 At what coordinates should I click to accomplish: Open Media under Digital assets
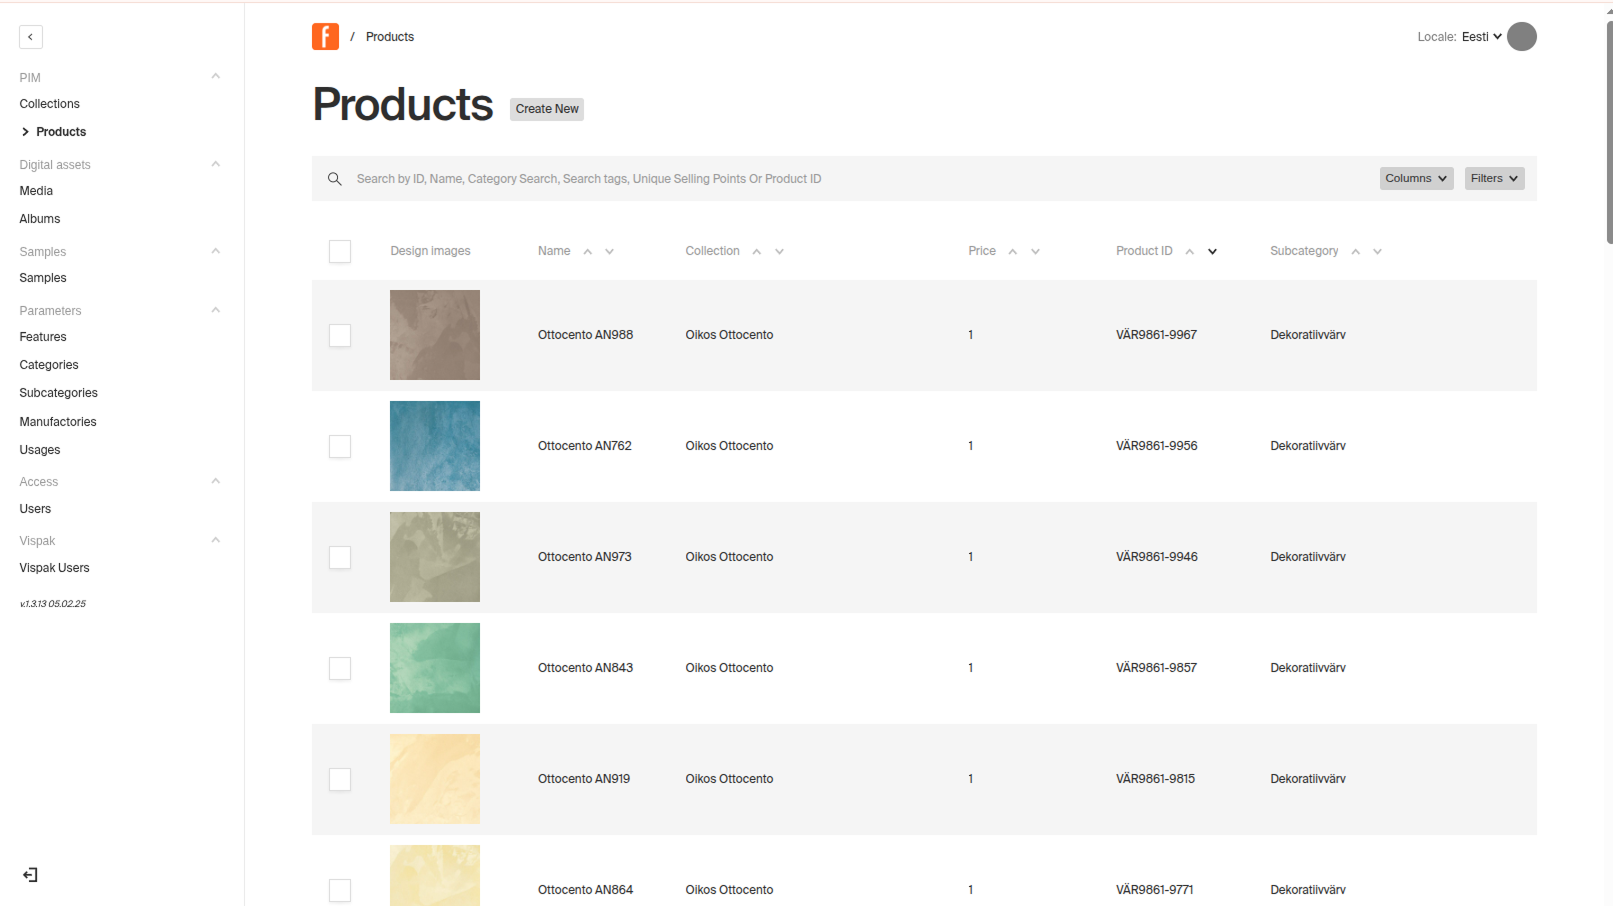pyautogui.click(x=36, y=190)
